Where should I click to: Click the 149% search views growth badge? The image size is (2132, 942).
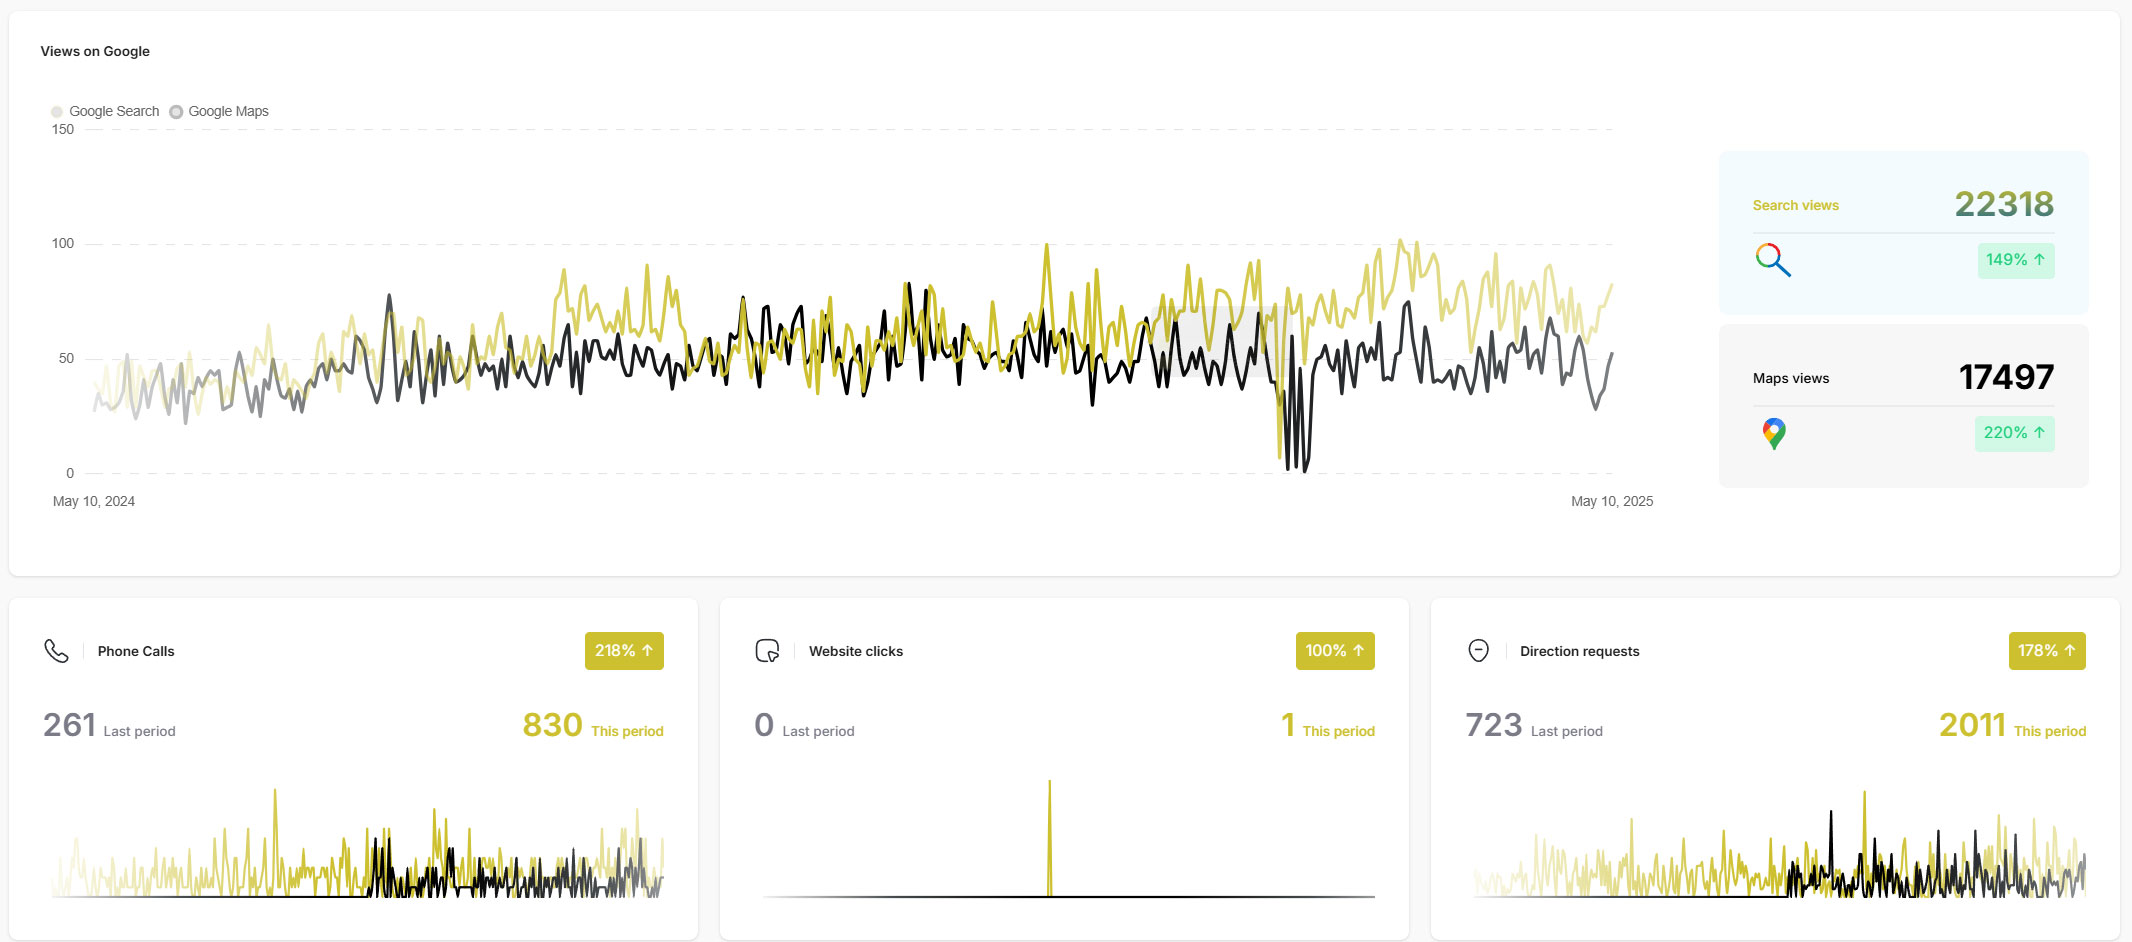2015,260
